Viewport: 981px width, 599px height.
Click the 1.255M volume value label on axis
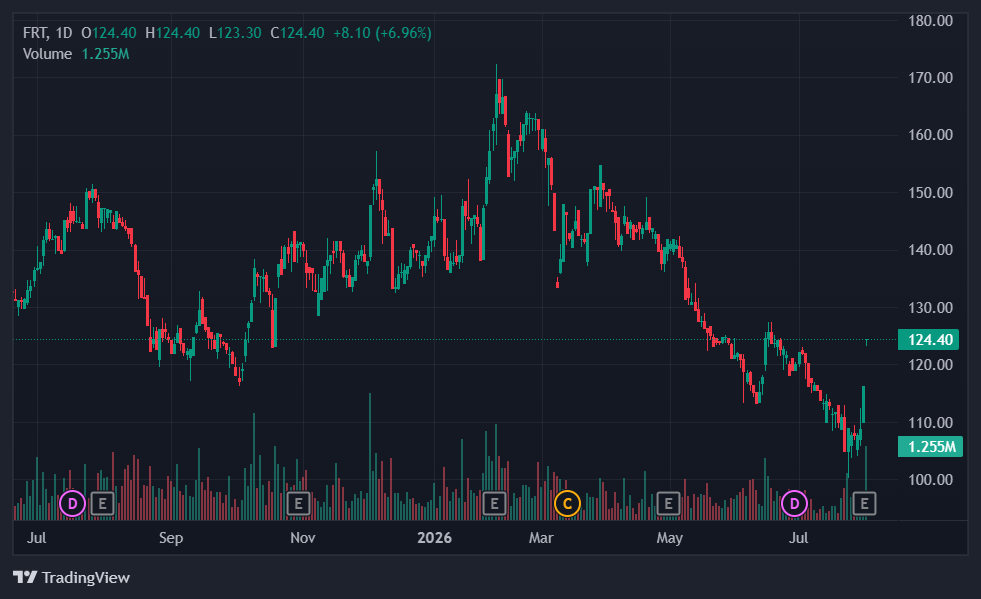pyautogui.click(x=930, y=447)
